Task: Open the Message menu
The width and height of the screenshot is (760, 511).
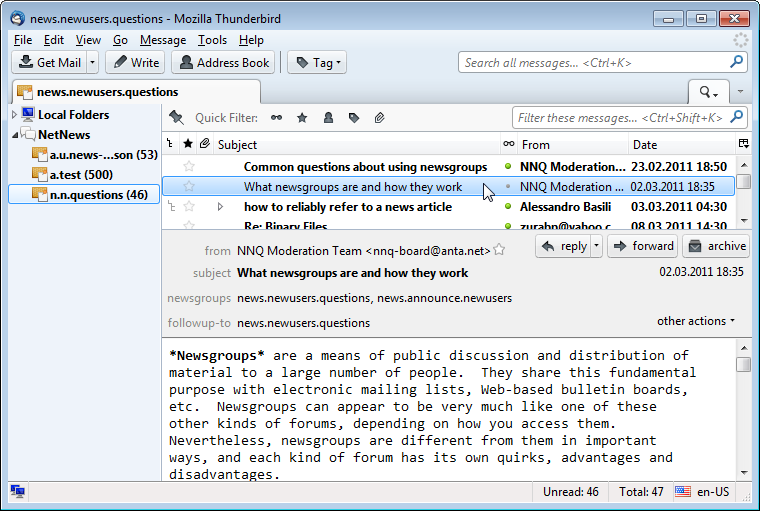Action: (x=162, y=40)
